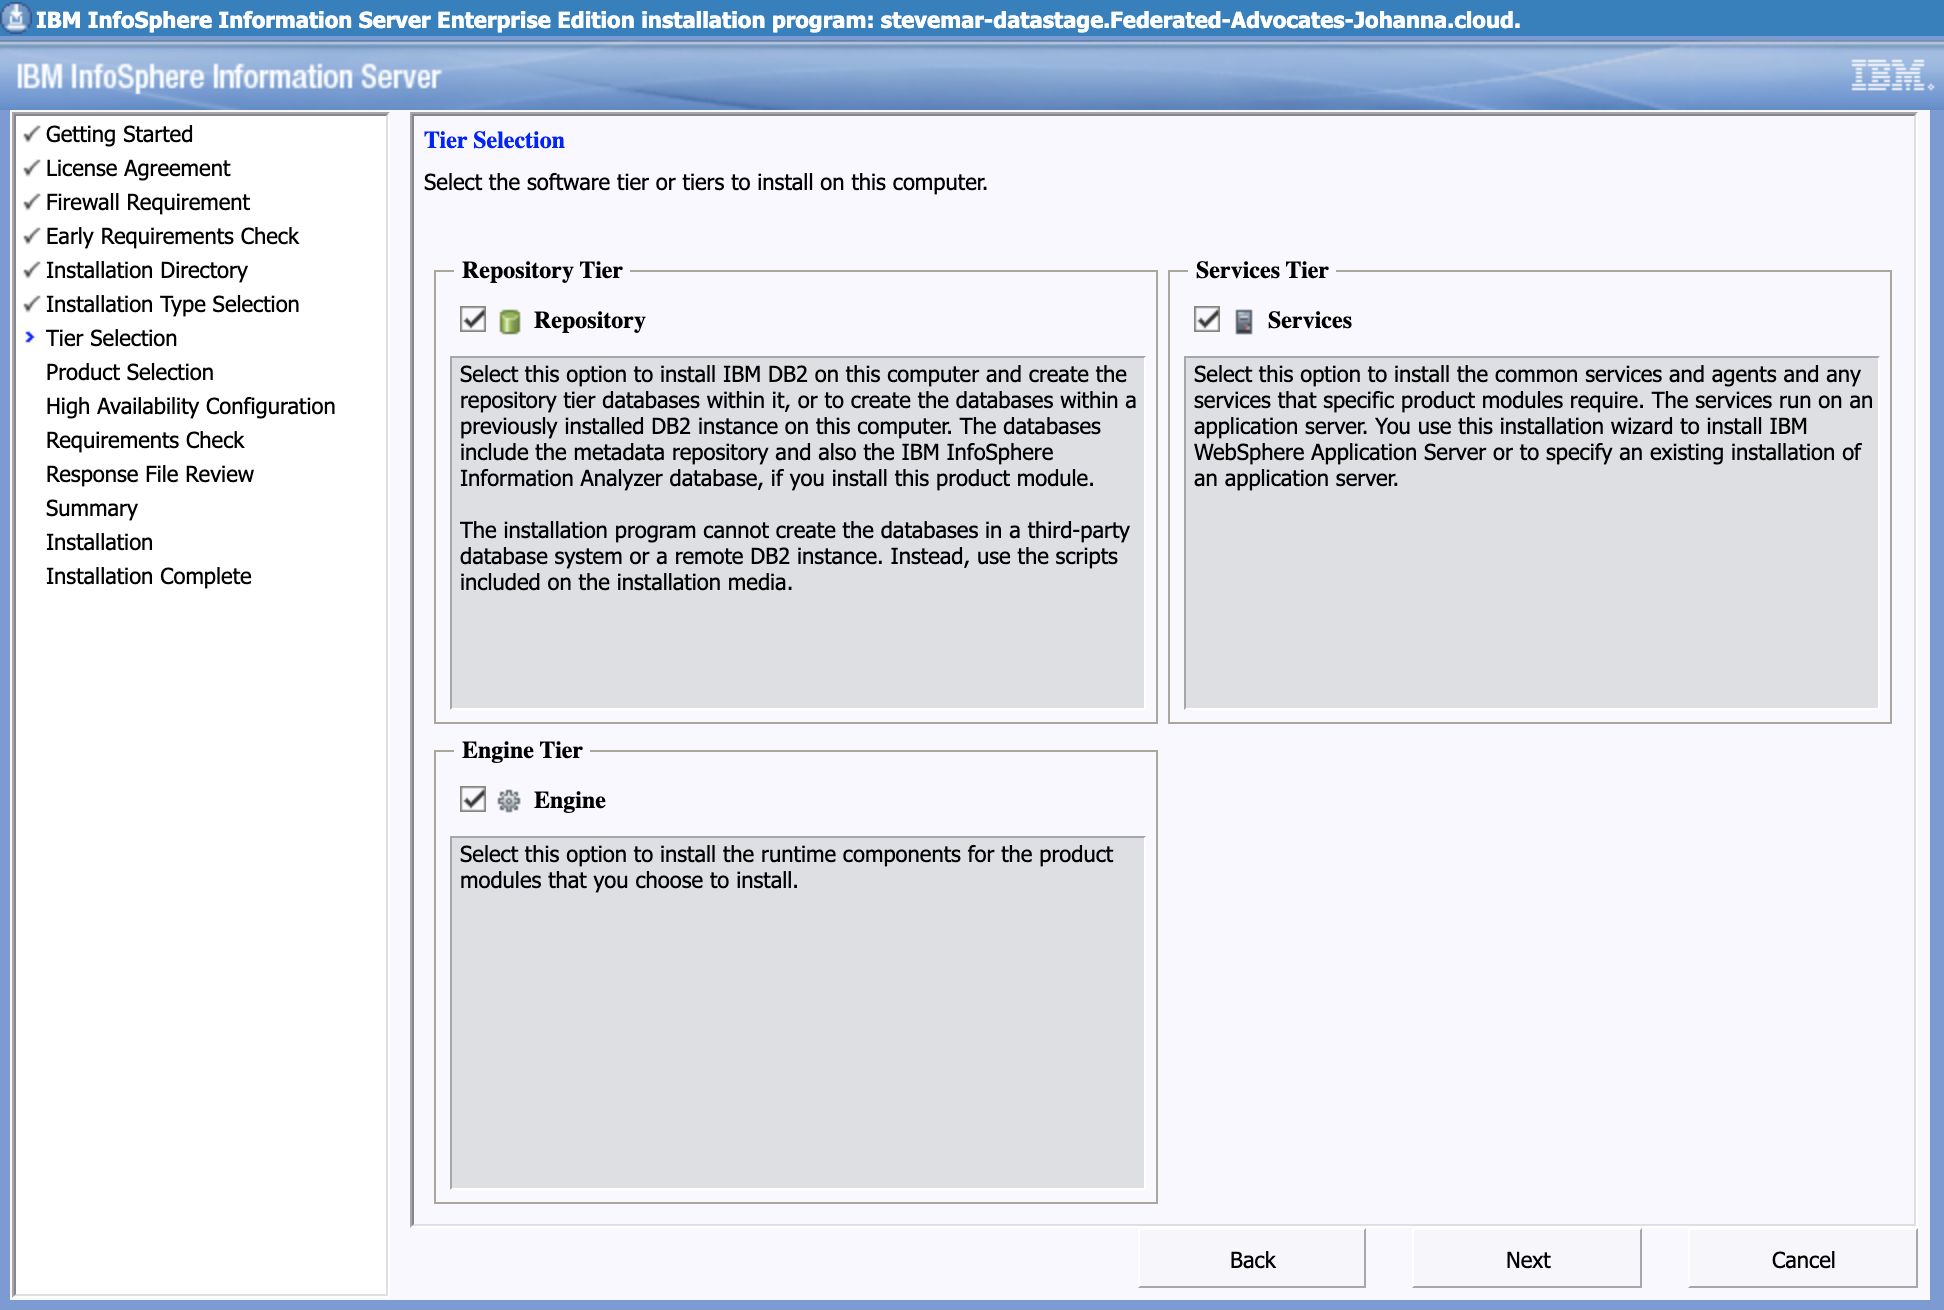Viewport: 1944px width, 1310px height.
Task: Click the Engine label text
Action: click(569, 800)
